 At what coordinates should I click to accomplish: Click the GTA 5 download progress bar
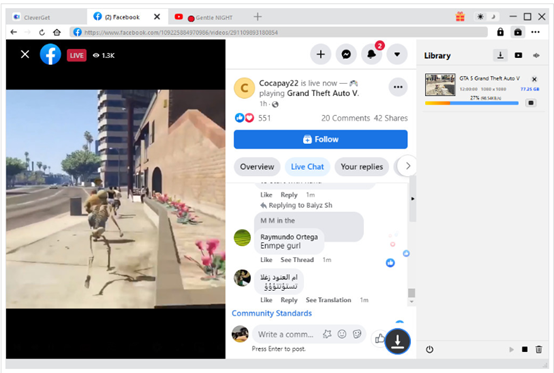coord(471,103)
